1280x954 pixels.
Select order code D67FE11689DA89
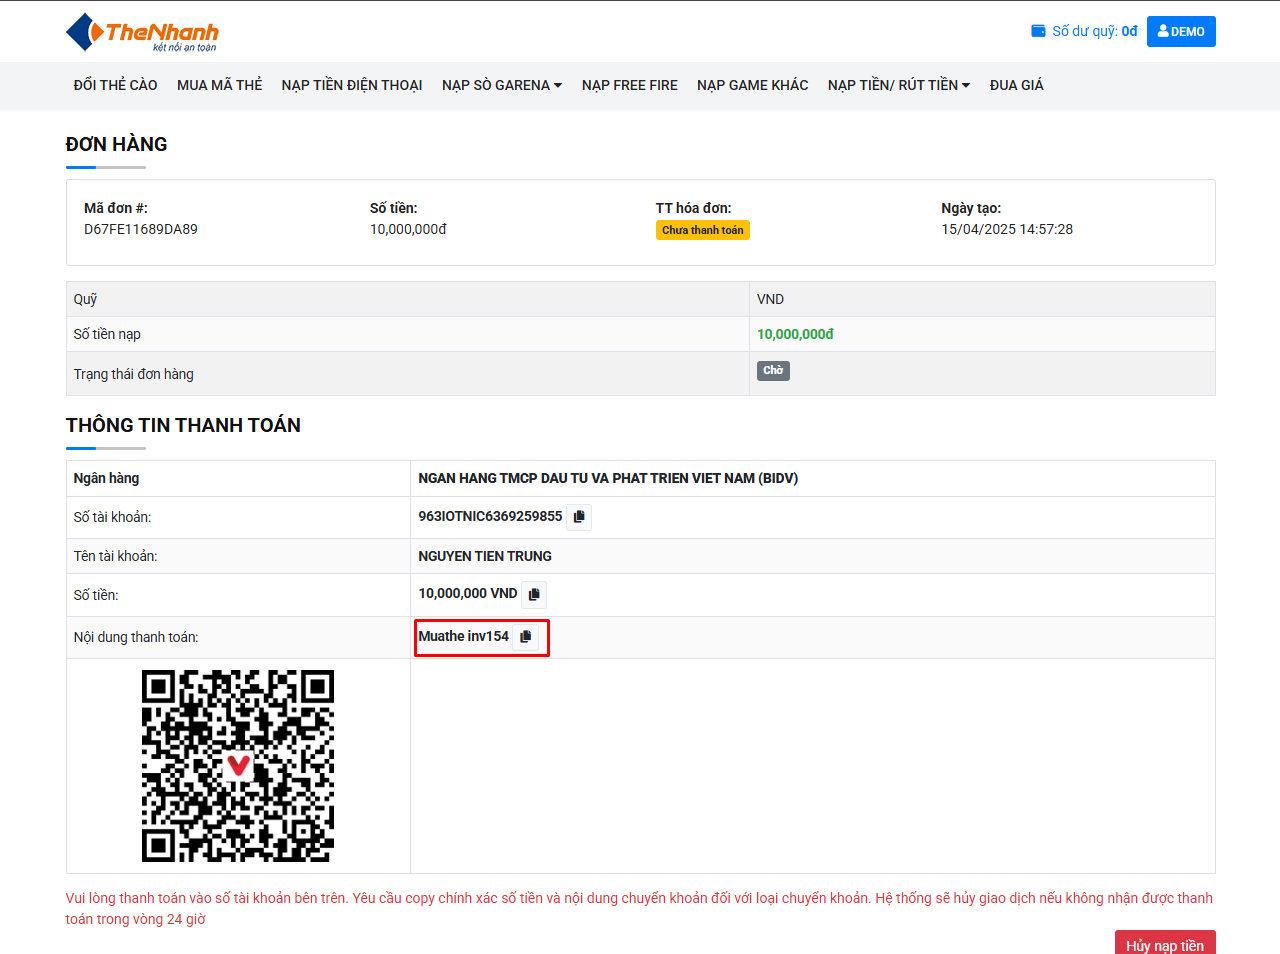pos(141,229)
